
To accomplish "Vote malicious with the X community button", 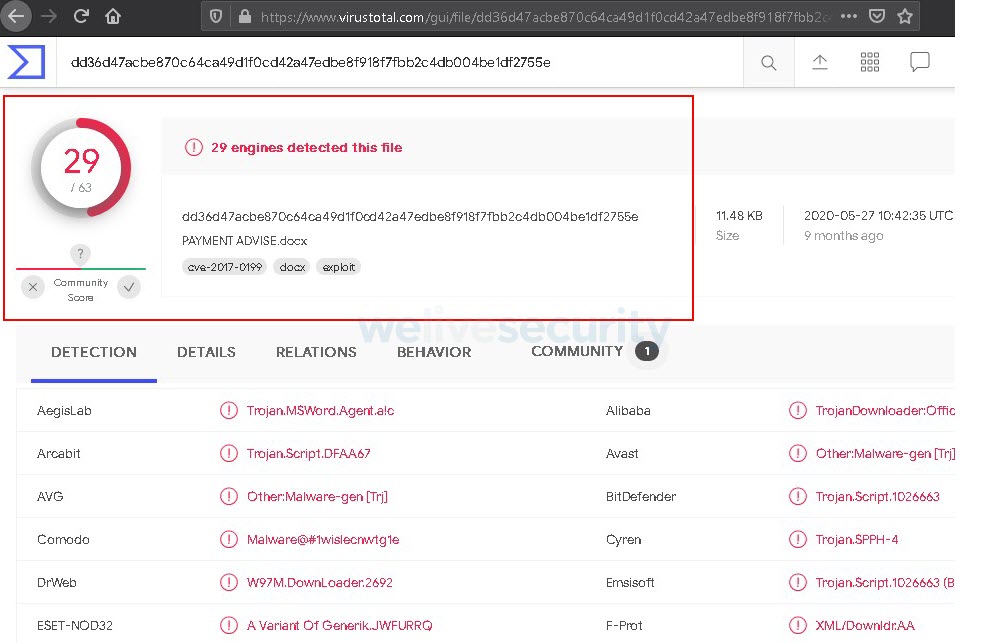I will tap(33, 287).
